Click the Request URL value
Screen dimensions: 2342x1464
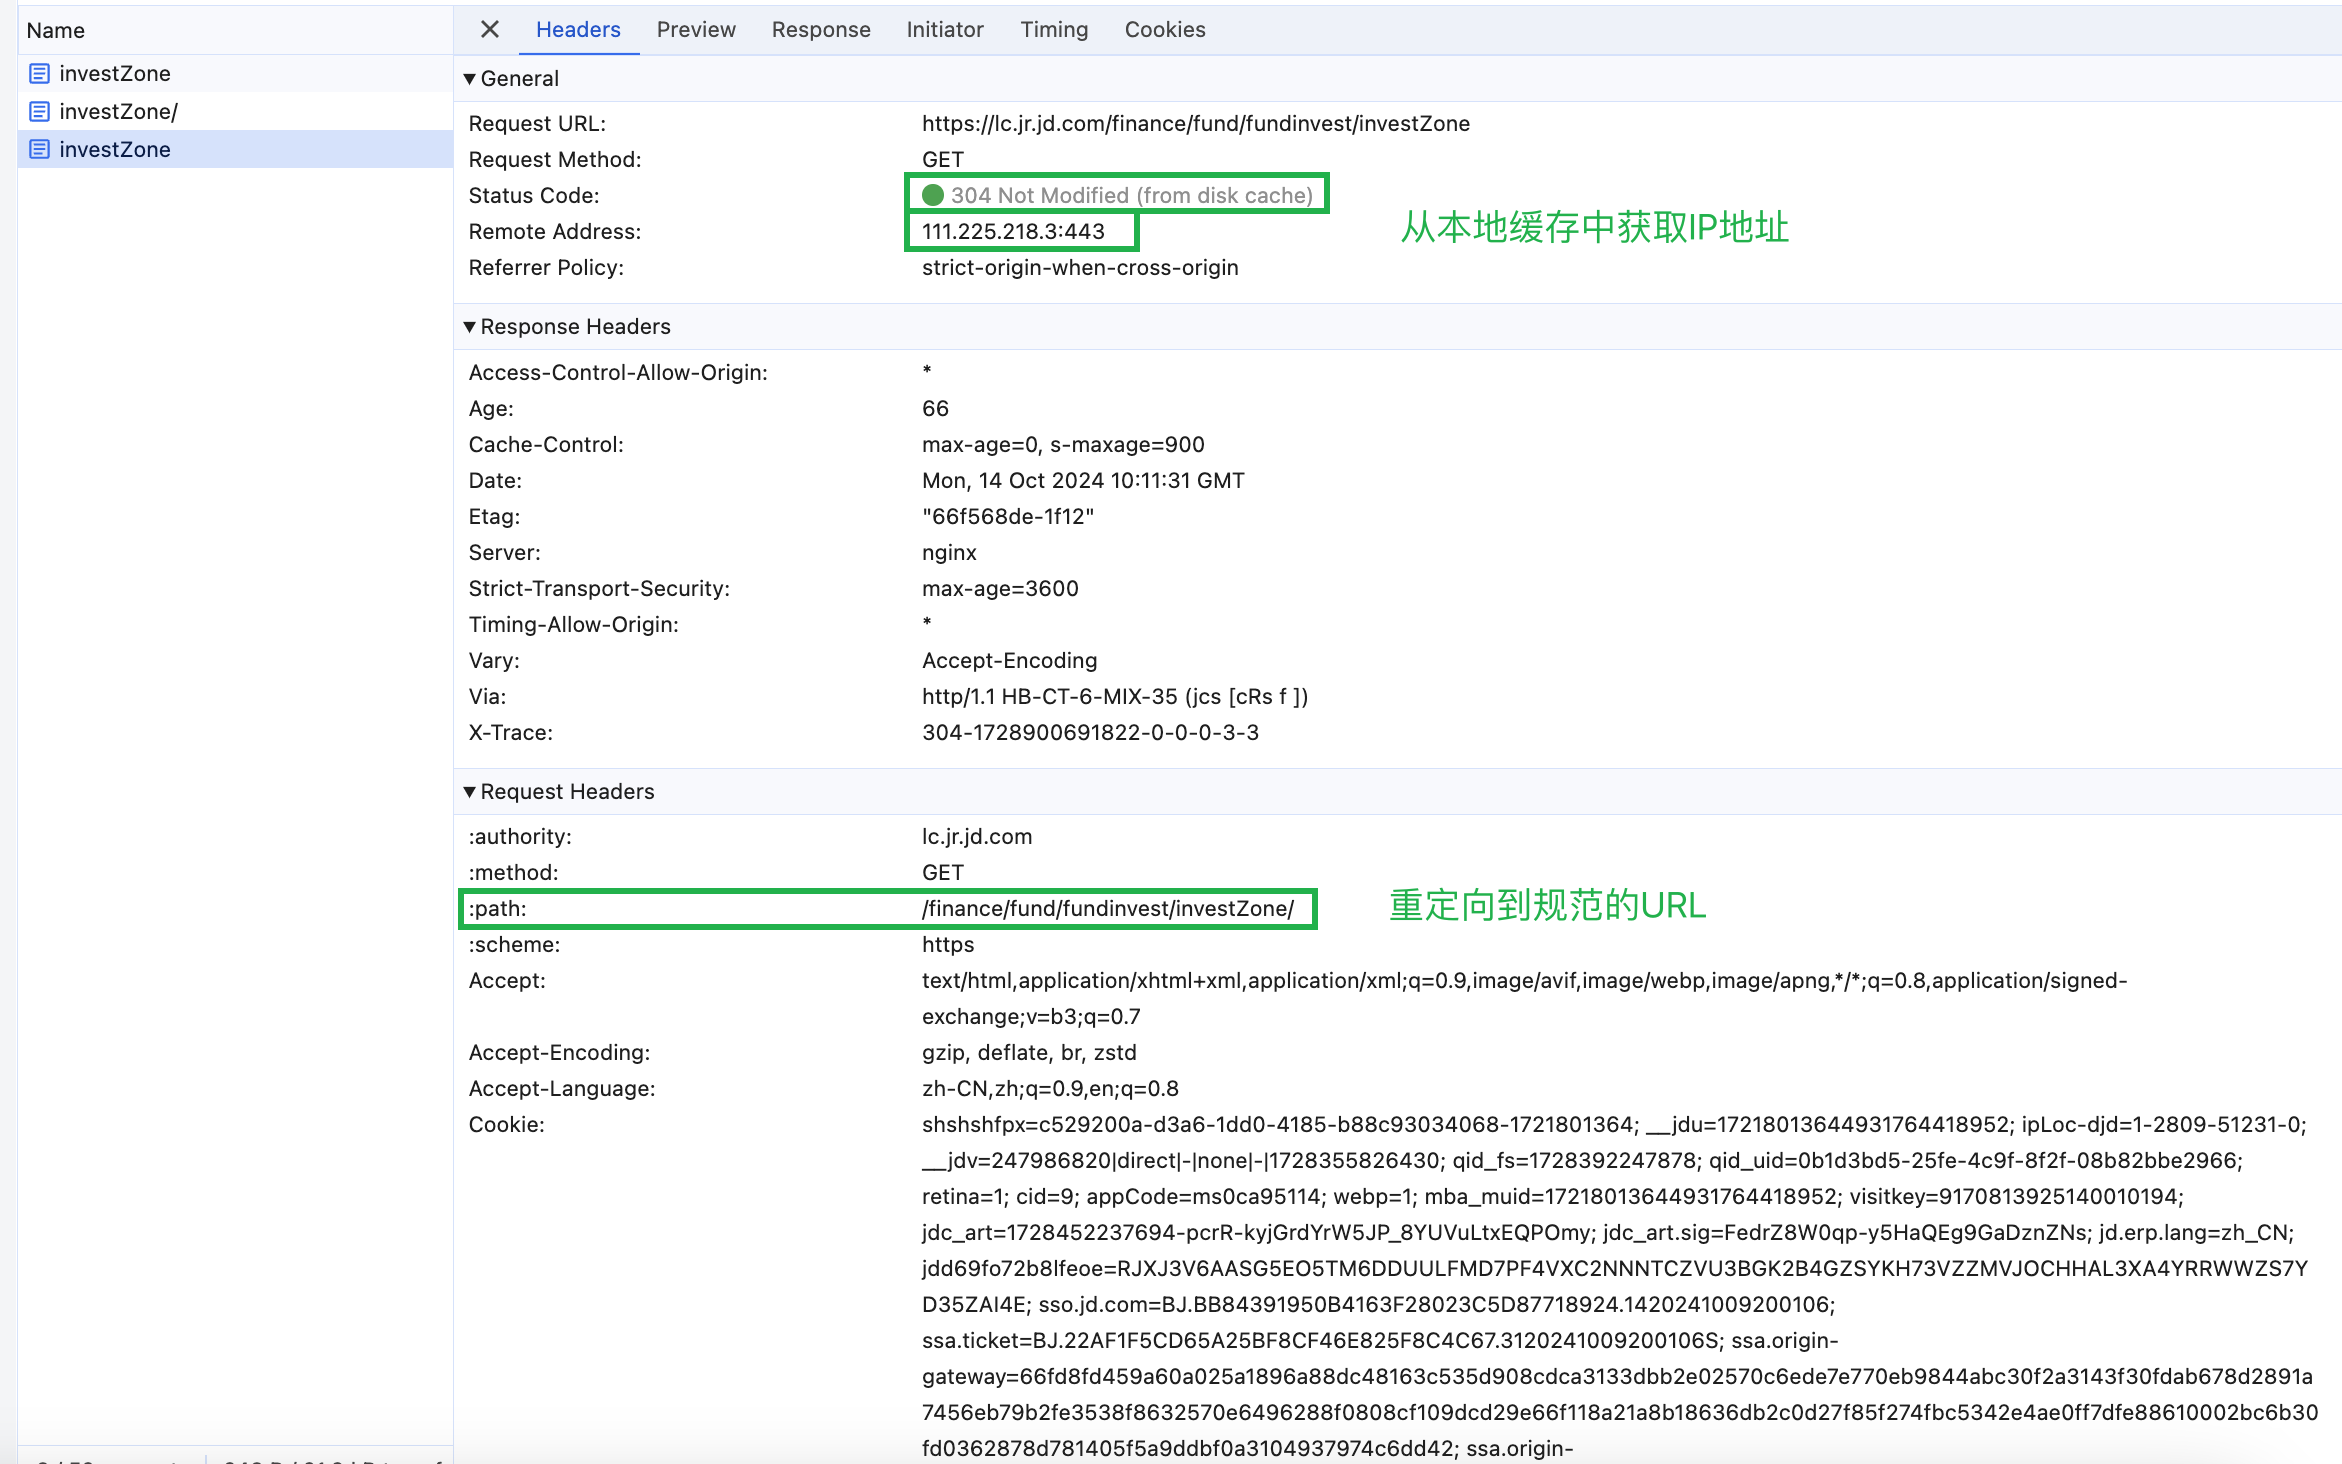(1195, 123)
